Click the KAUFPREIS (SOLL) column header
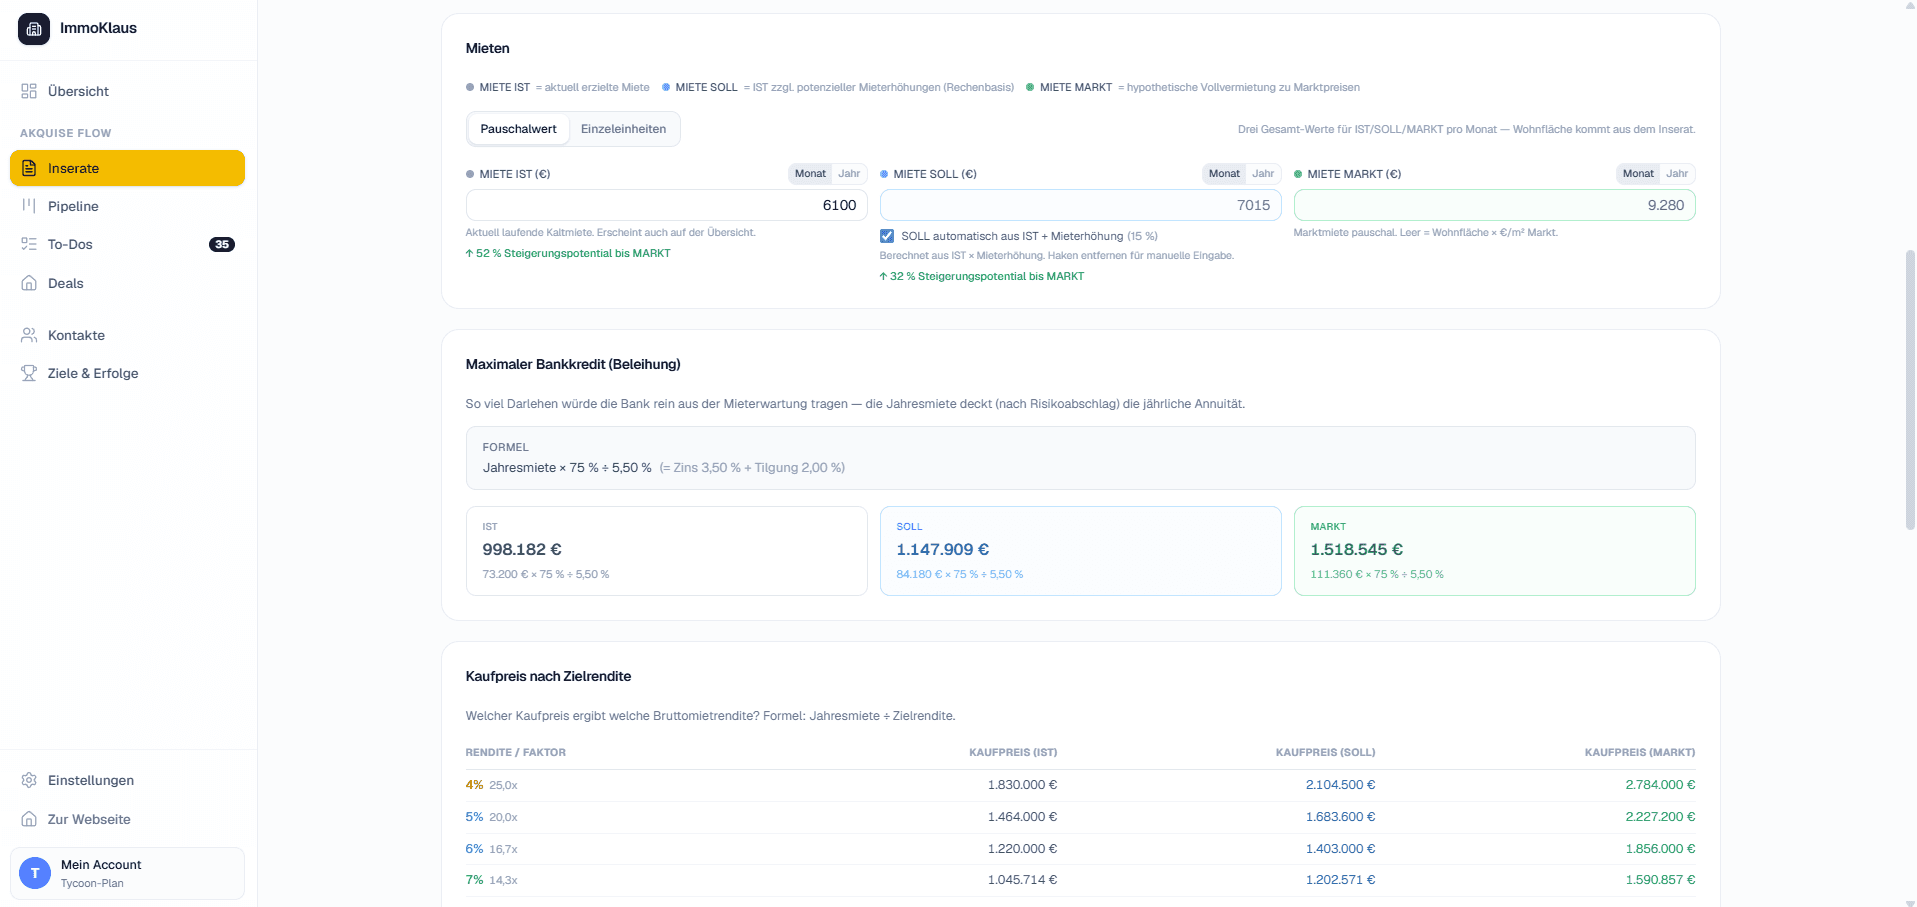Screen dimensions: 1917x907 (x=1325, y=753)
